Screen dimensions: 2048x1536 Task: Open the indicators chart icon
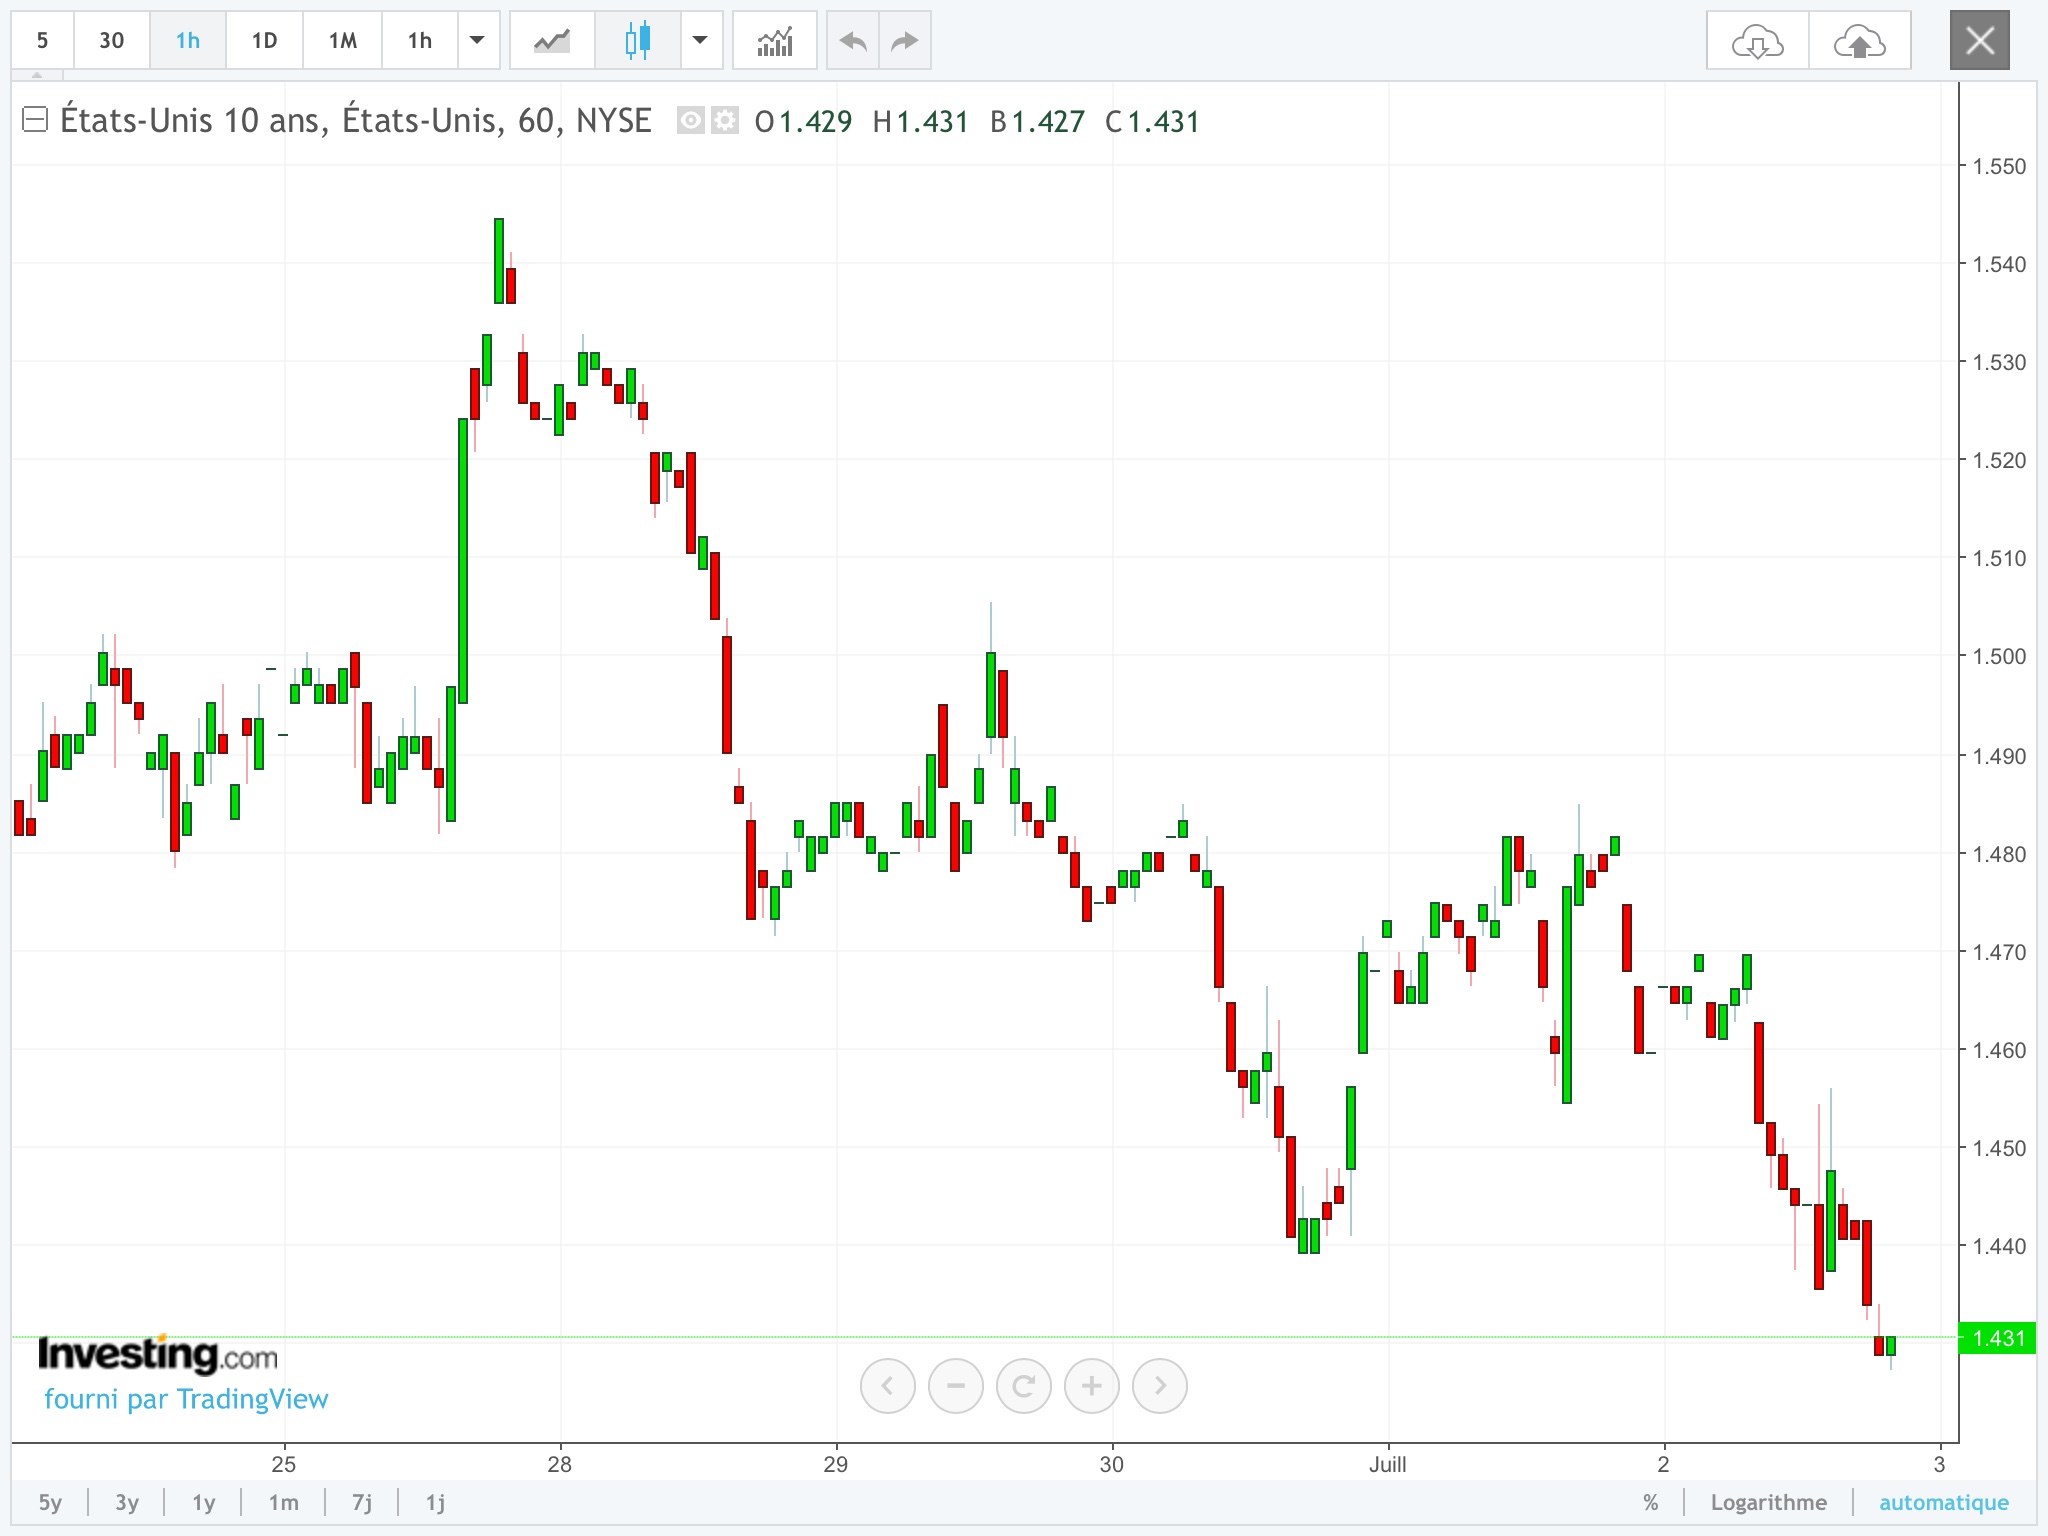tap(774, 41)
